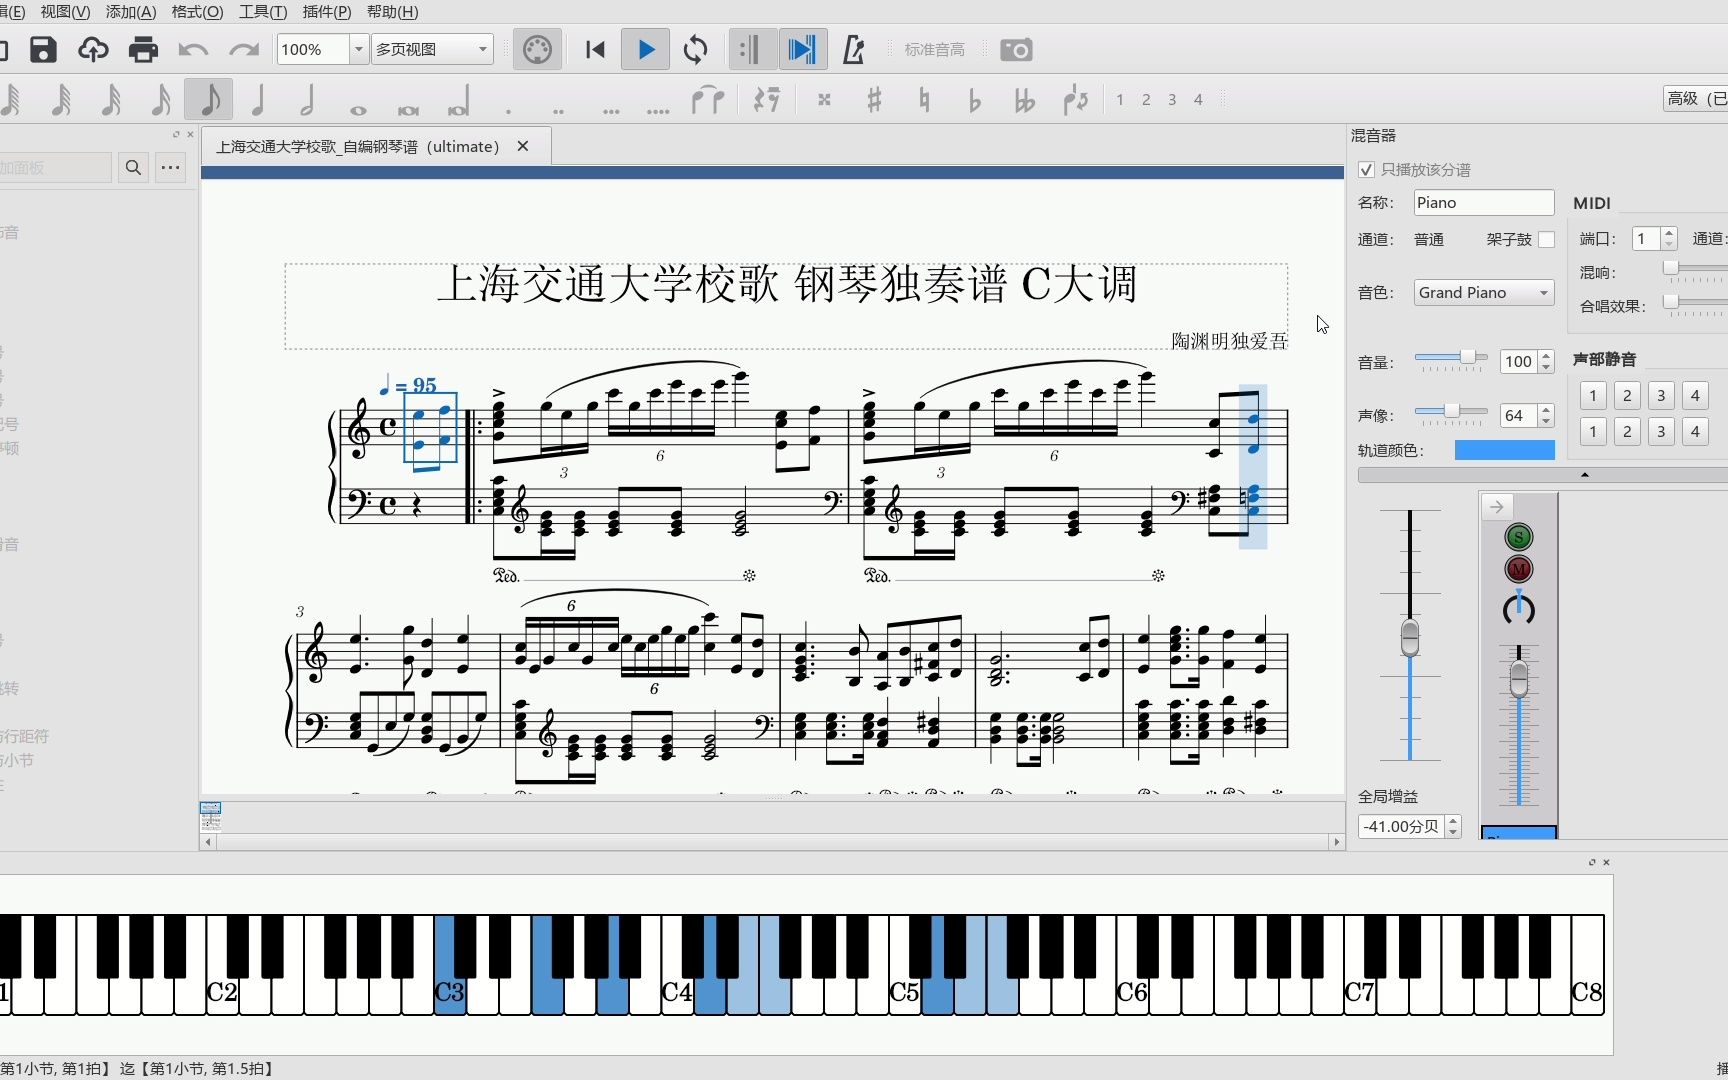
Task: Mute voice 2 in first row
Action: click(1627, 396)
